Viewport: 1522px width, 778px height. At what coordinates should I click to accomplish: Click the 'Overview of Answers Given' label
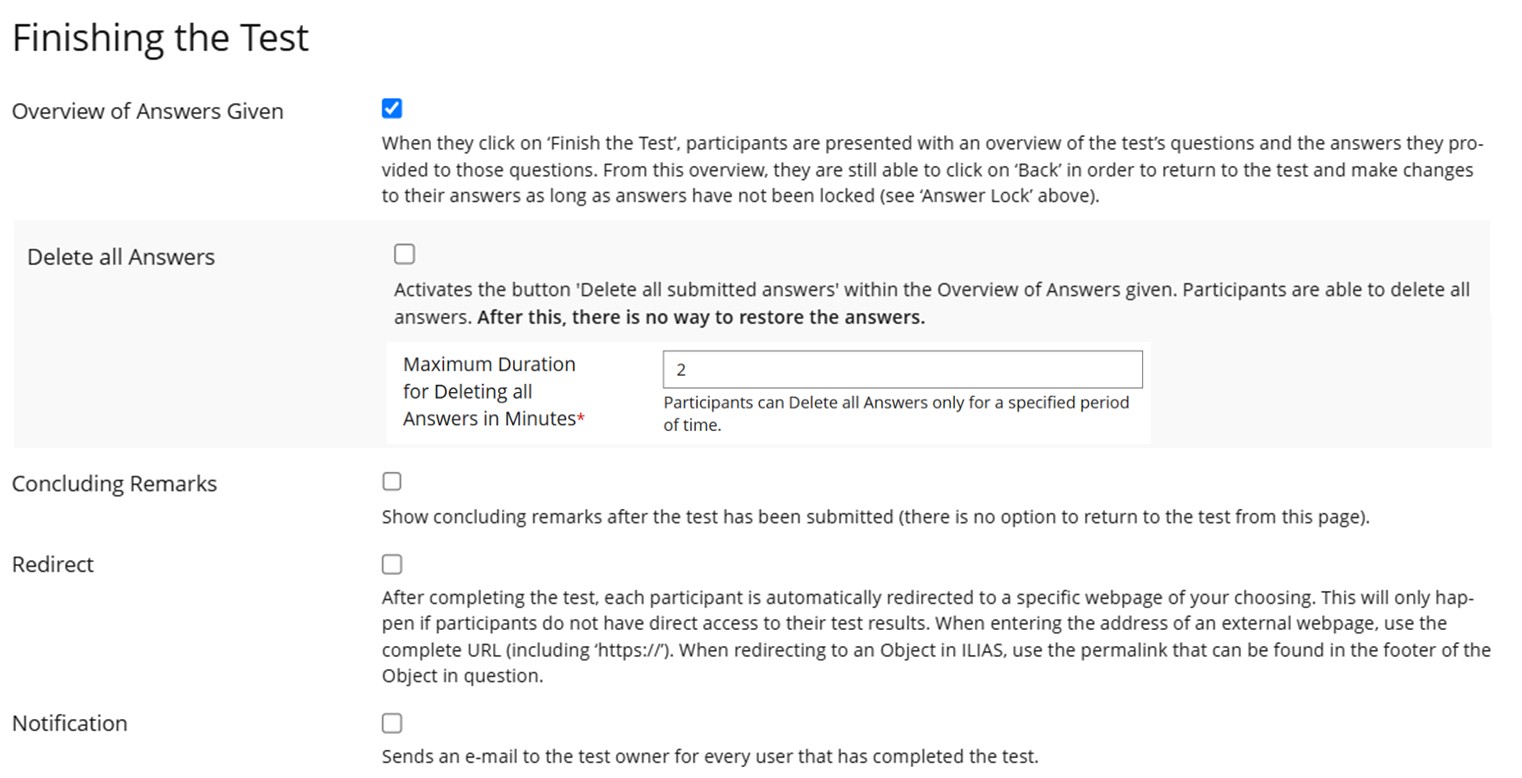click(x=147, y=111)
